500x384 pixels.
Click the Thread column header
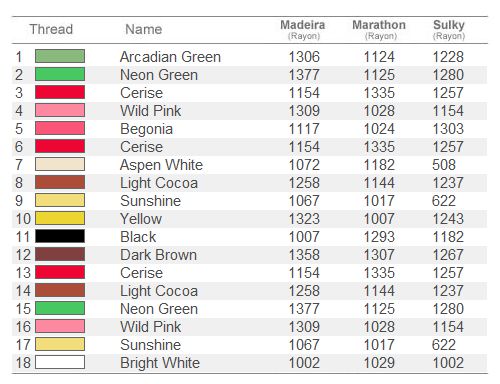[x=51, y=29]
